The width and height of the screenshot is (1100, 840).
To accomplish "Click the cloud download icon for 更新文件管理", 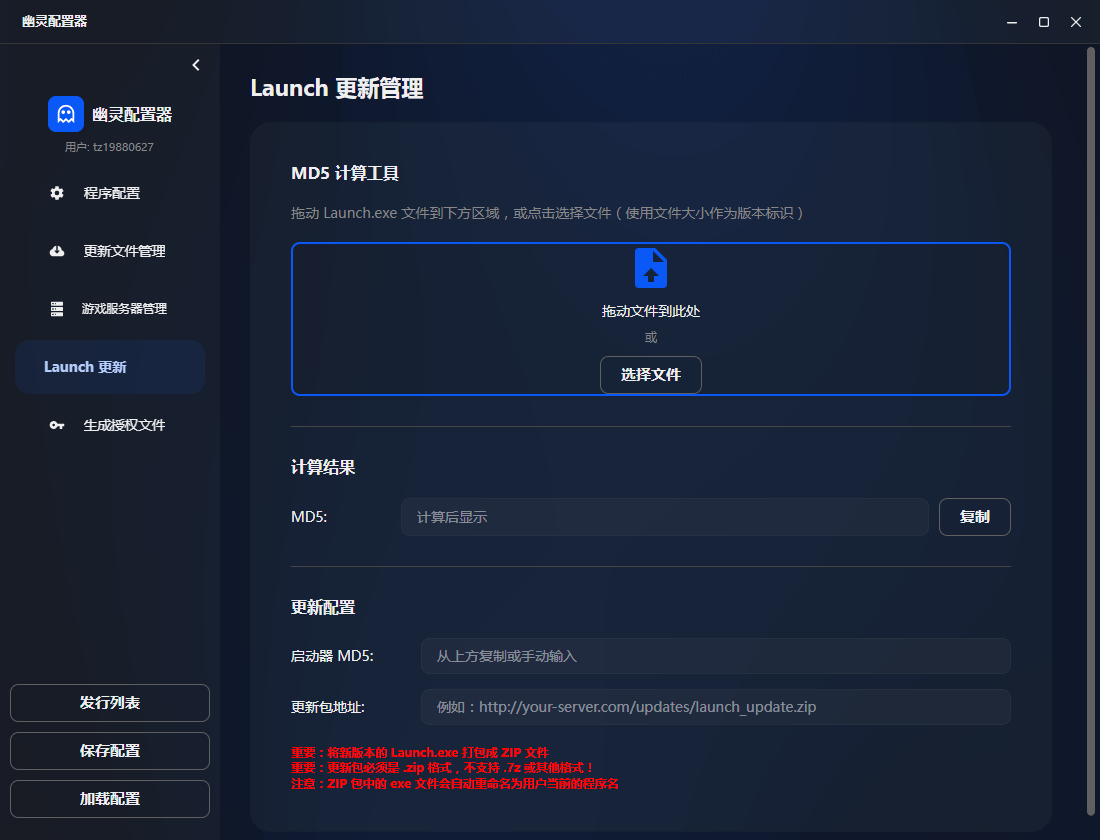I will point(57,251).
